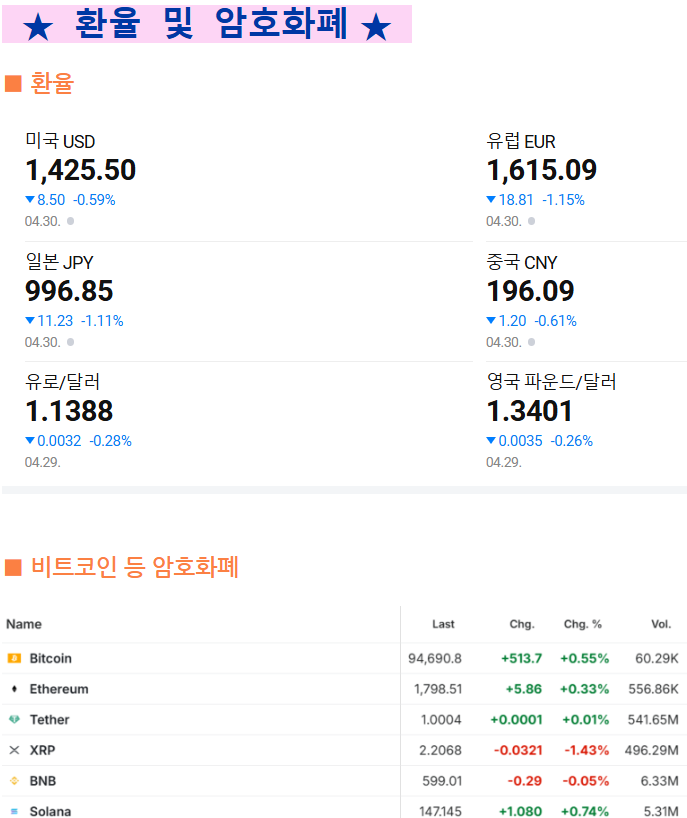Select the 1.1388 euro-dollar value
This screenshot has width=687, height=818.
tap(69, 411)
